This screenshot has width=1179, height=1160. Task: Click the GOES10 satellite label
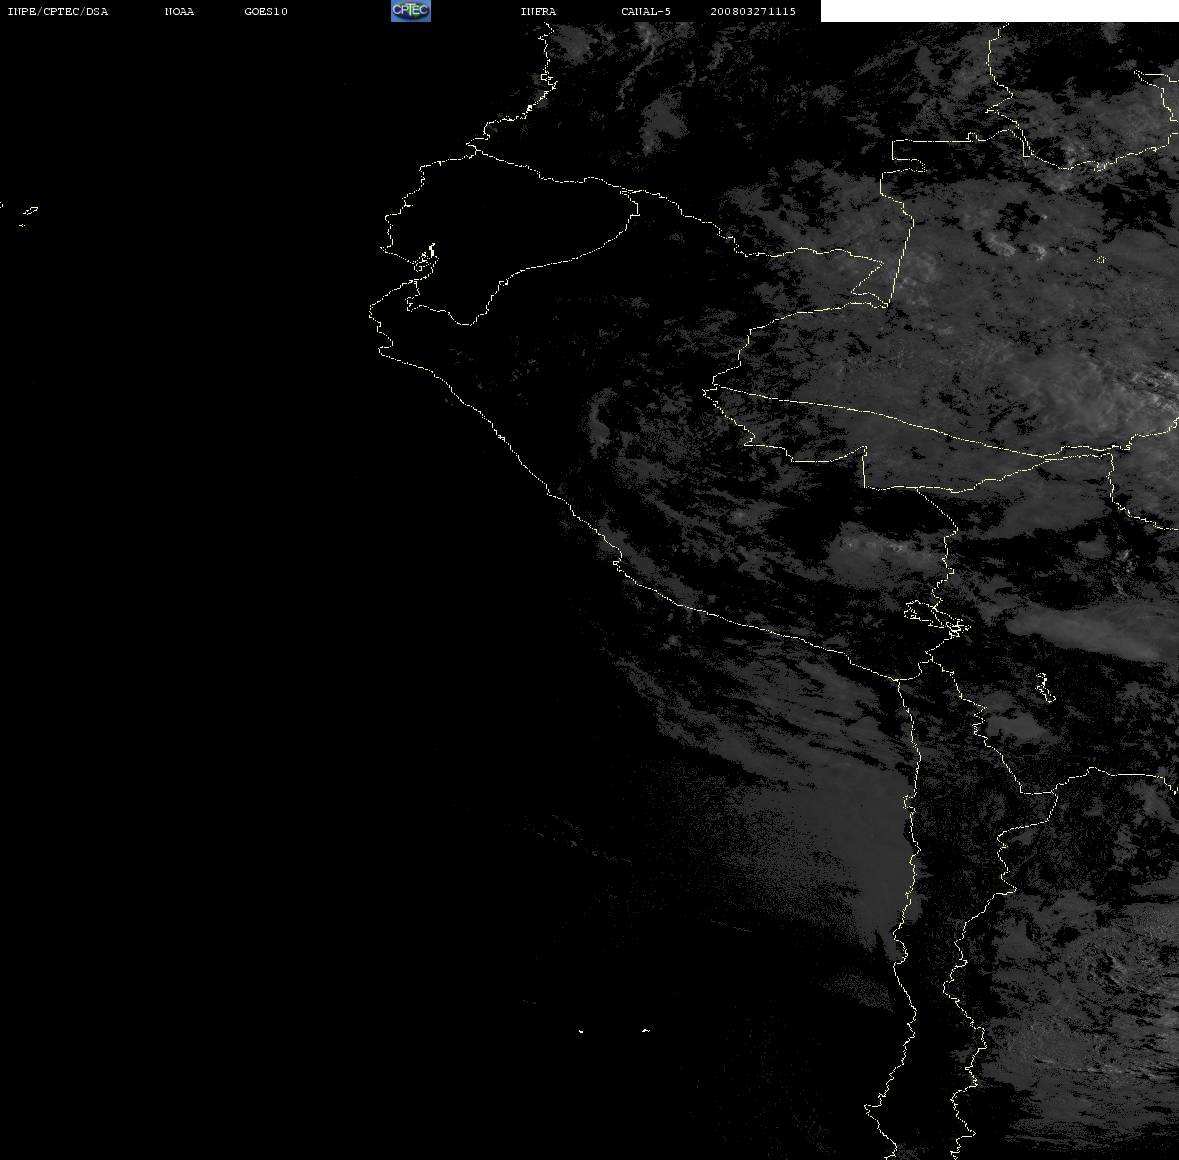[266, 11]
